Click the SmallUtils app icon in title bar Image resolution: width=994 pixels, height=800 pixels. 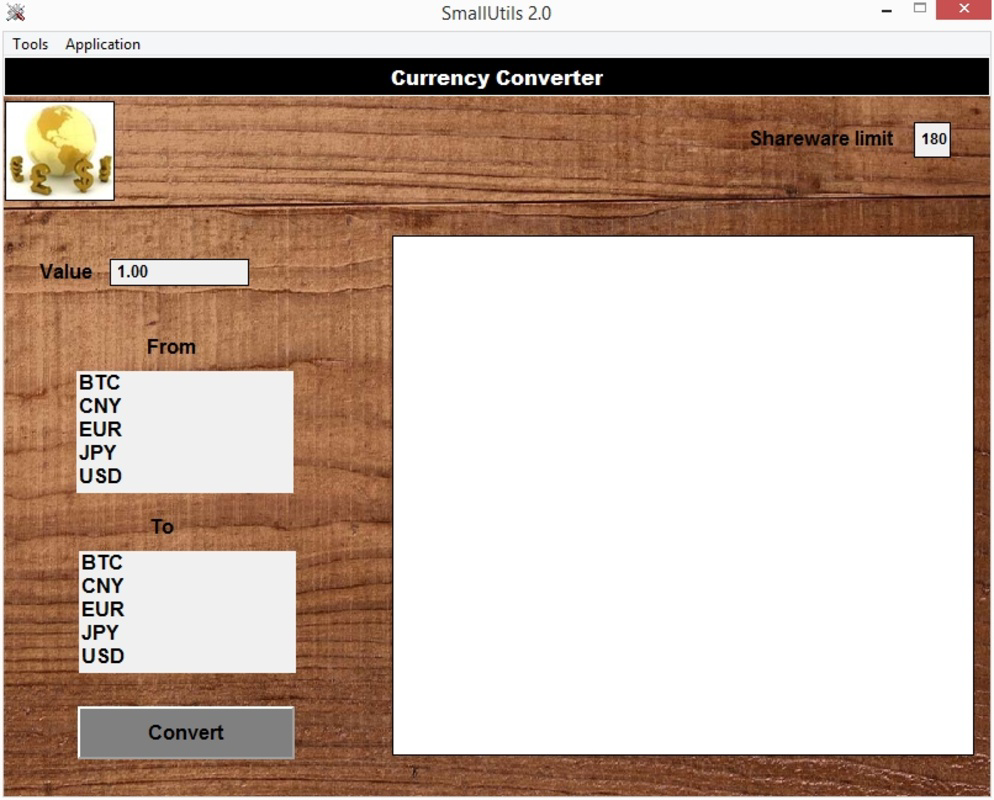pos(15,12)
